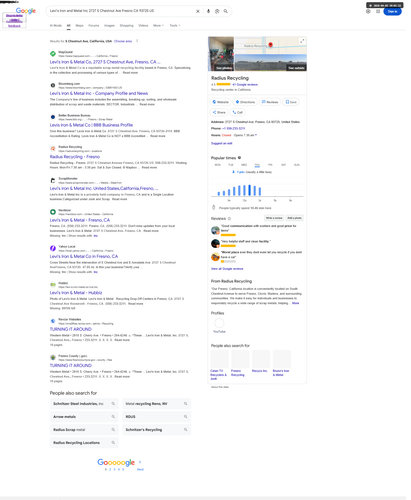The image size is (411, 500).
Task: Click search icon beside Schnitzer's Recycling
Action: tap(185, 430)
